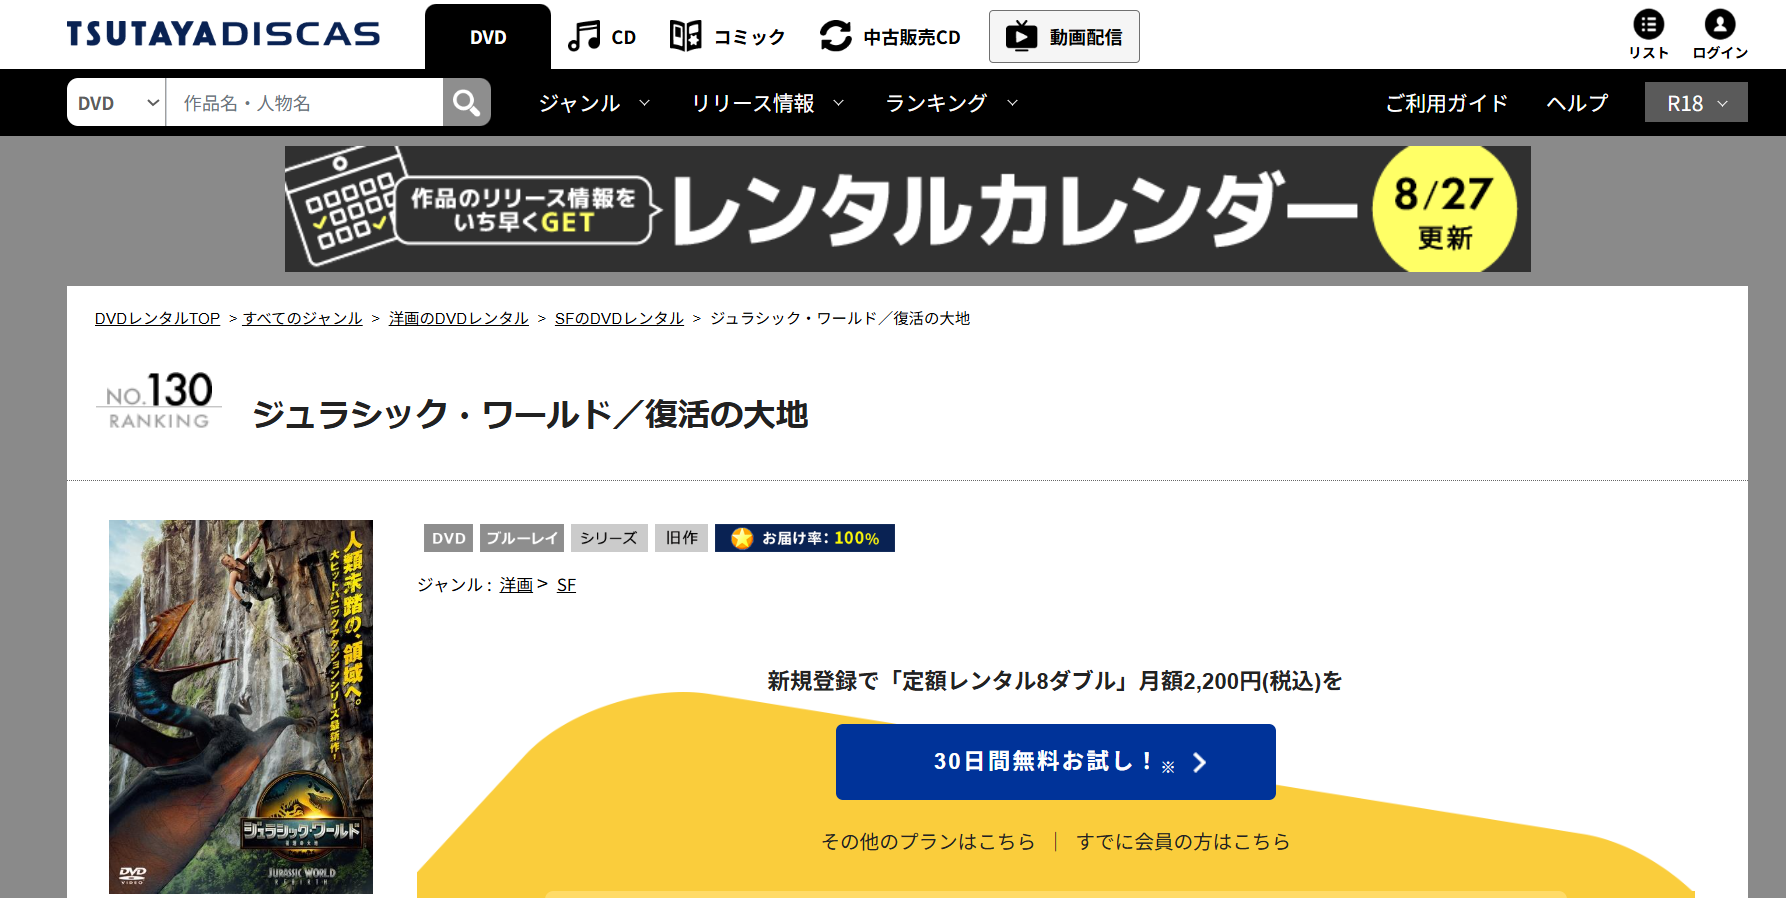Expand the リリース情報 menu
1786x898 pixels.
(768, 103)
